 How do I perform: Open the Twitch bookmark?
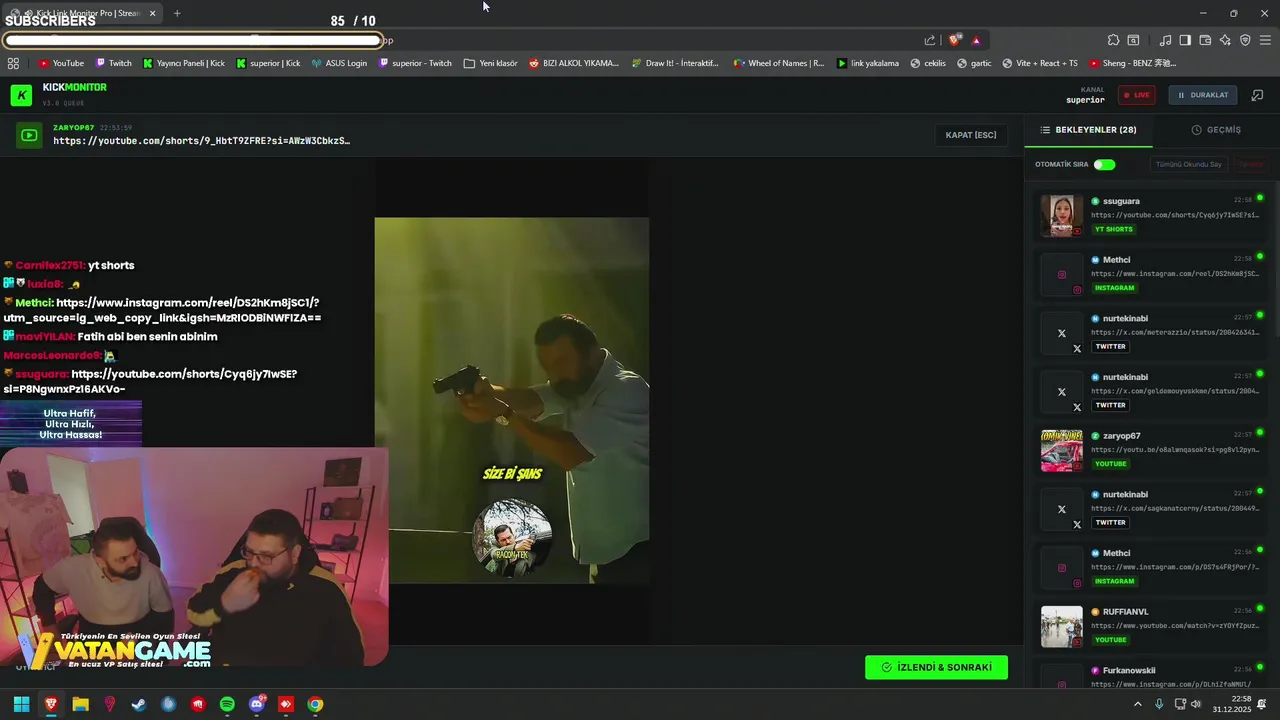tap(113, 63)
